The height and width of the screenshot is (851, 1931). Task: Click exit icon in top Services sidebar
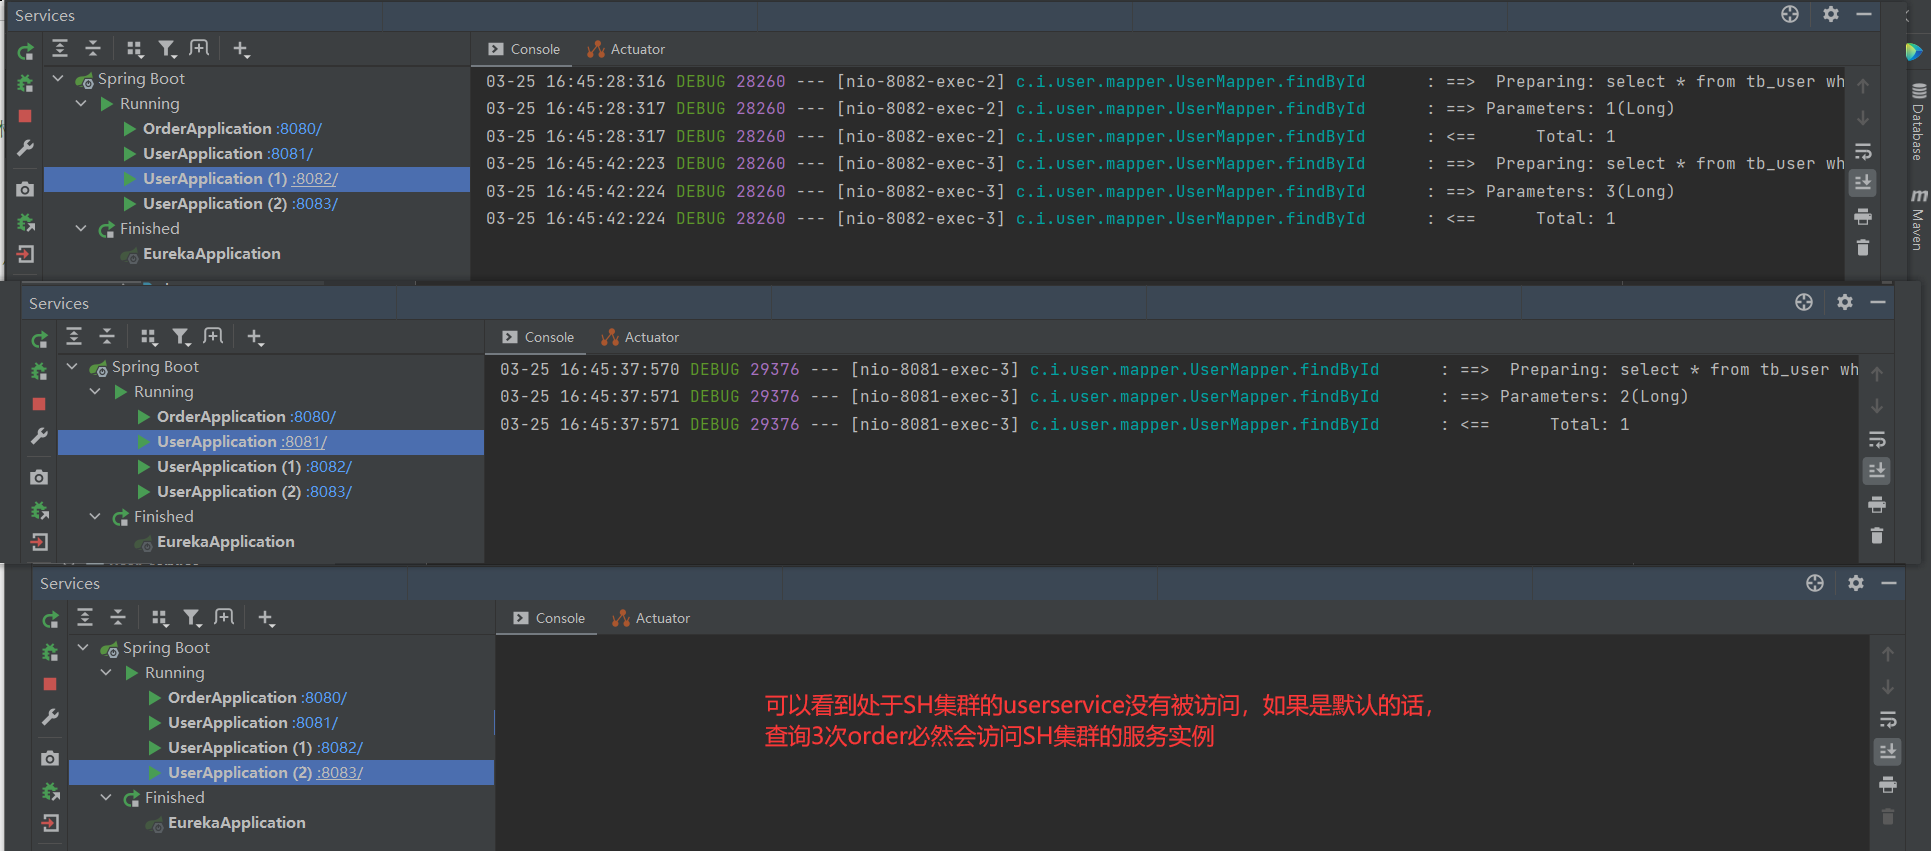point(25,254)
